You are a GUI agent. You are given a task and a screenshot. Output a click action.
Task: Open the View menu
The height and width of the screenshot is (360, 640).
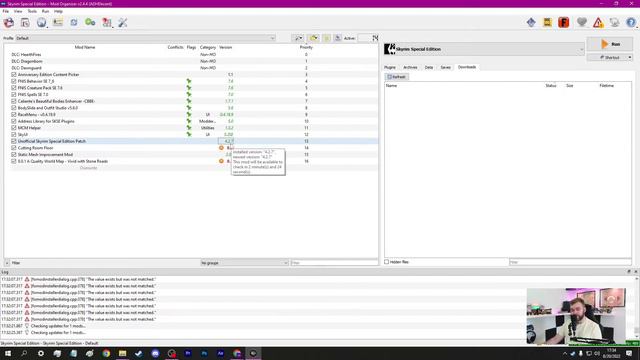(x=18, y=11)
